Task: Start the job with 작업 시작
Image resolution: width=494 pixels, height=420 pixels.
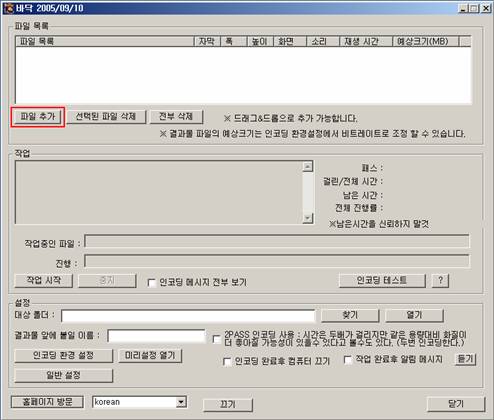Action: click(44, 280)
